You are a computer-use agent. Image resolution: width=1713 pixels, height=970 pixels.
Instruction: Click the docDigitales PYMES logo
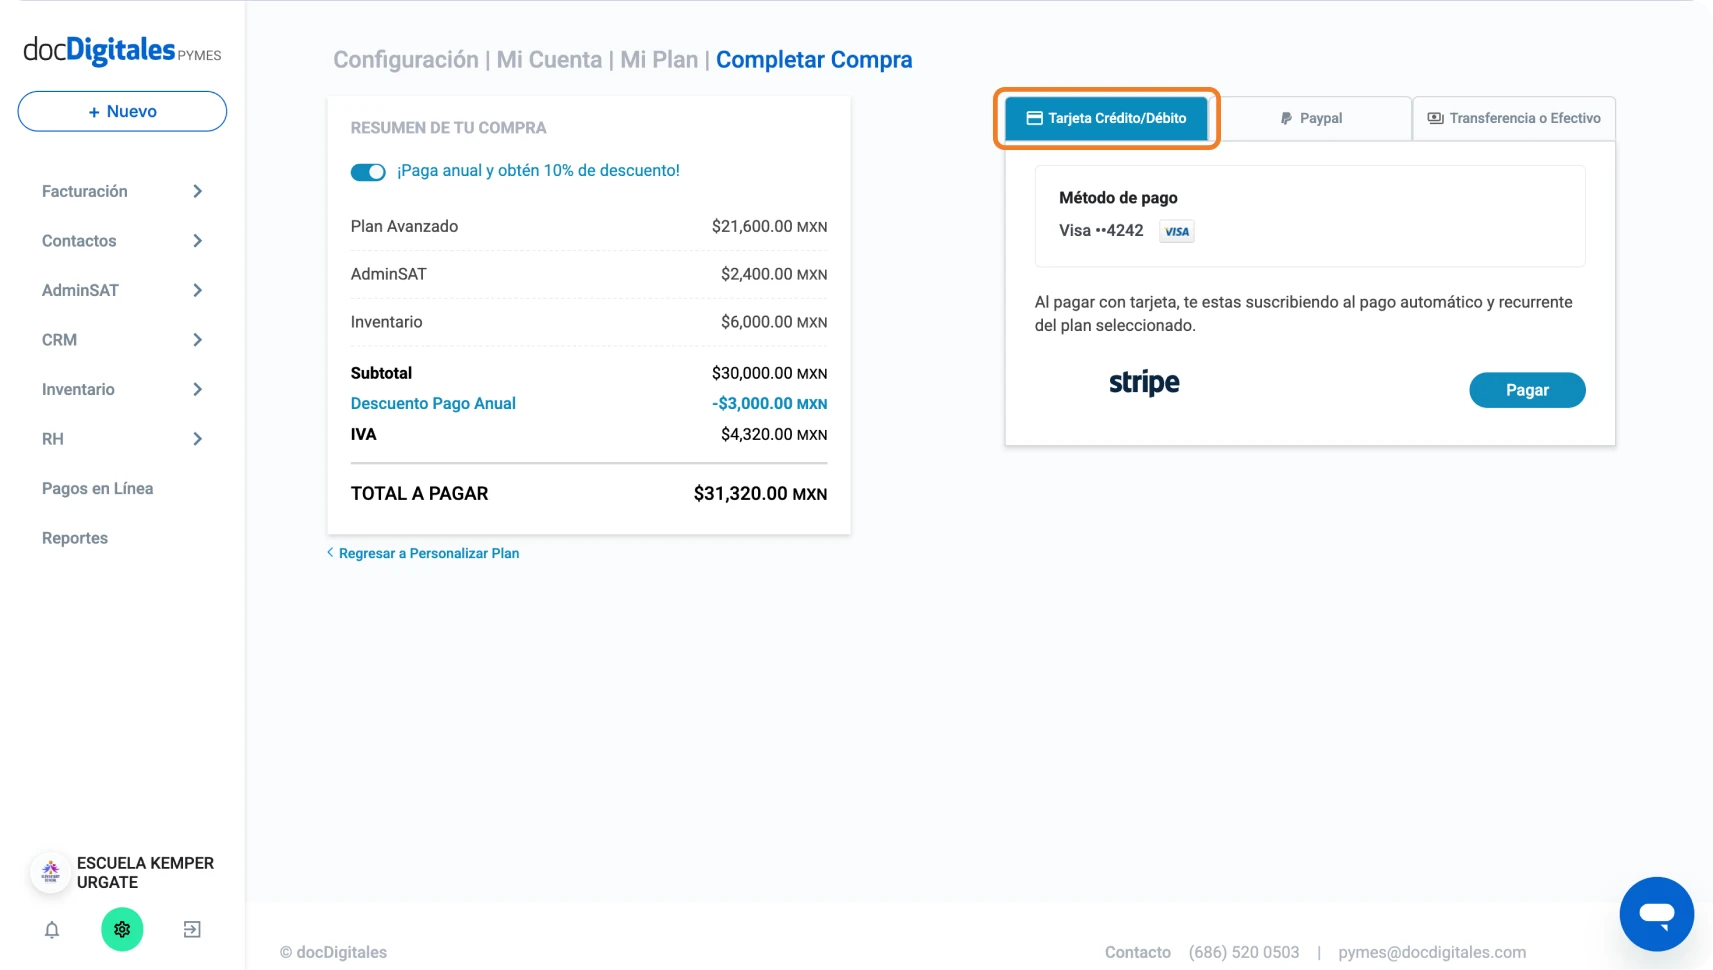(122, 50)
